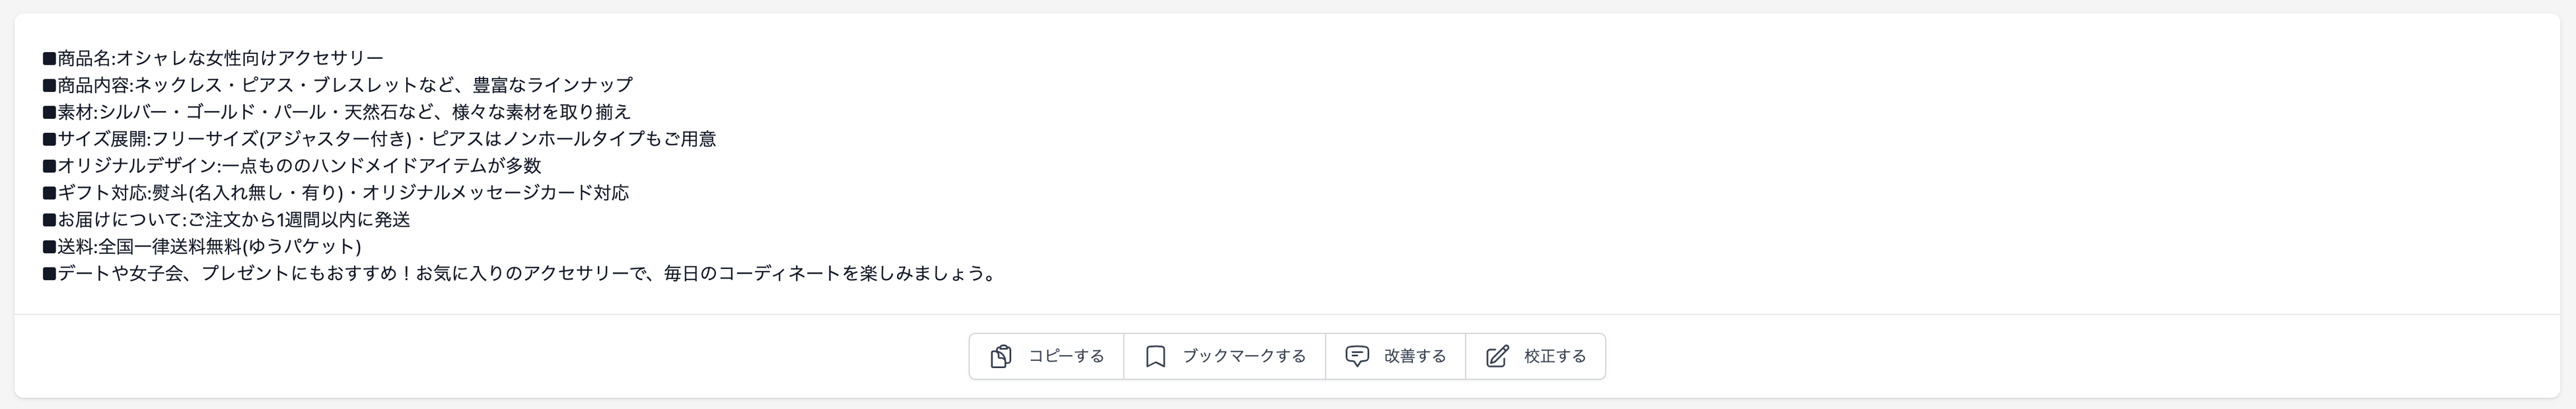Click the square bullet before ギフト対応

coord(49,193)
